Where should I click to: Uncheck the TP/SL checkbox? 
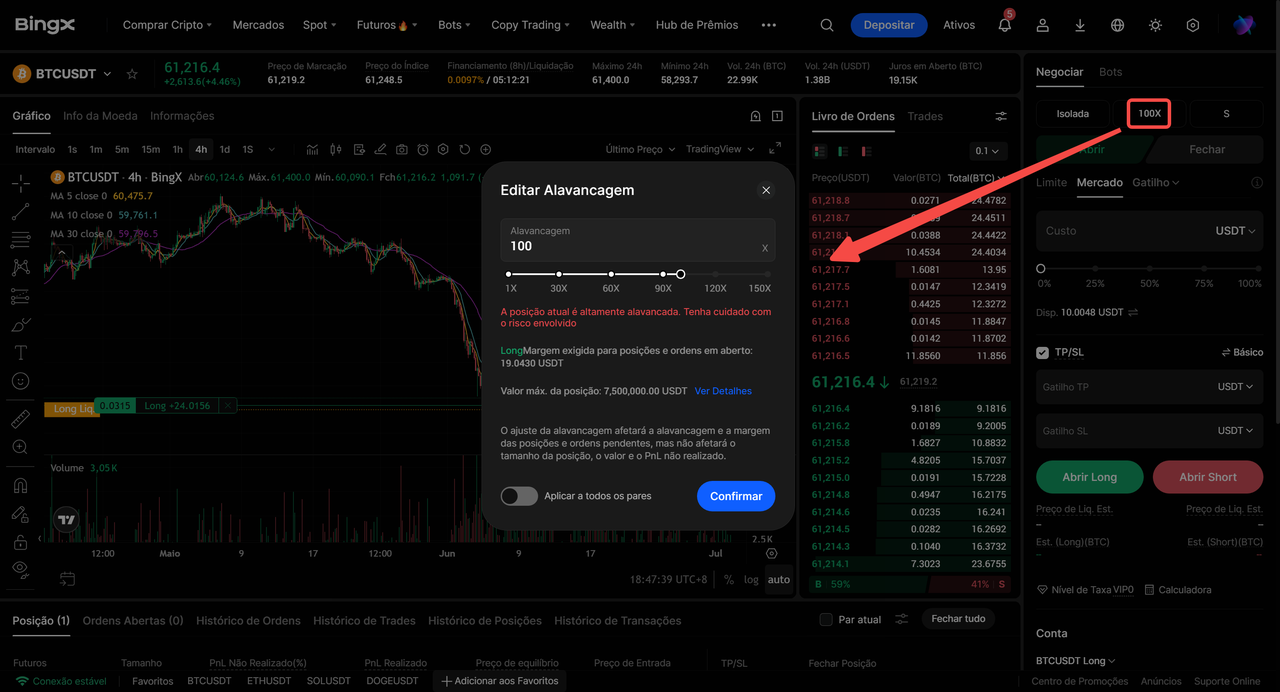[1043, 352]
